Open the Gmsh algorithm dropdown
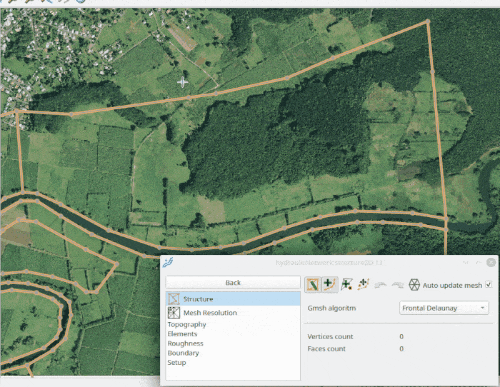Image resolution: width=500 pixels, height=387 pixels. (x=444, y=308)
